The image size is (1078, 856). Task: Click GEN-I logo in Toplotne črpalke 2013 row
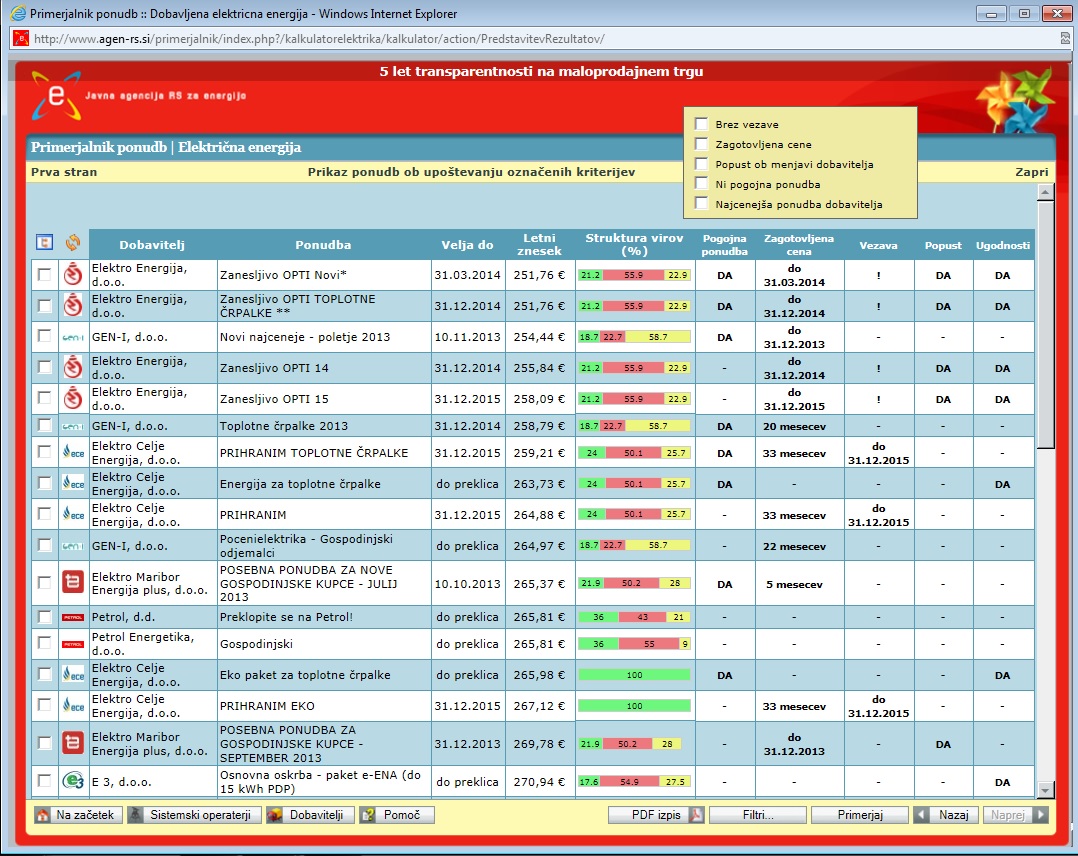(74, 426)
